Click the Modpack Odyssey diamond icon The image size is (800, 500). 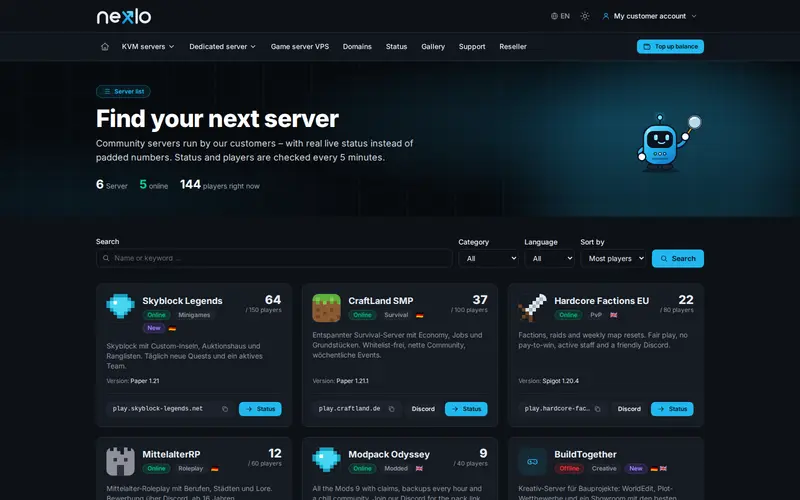pyautogui.click(x=327, y=460)
